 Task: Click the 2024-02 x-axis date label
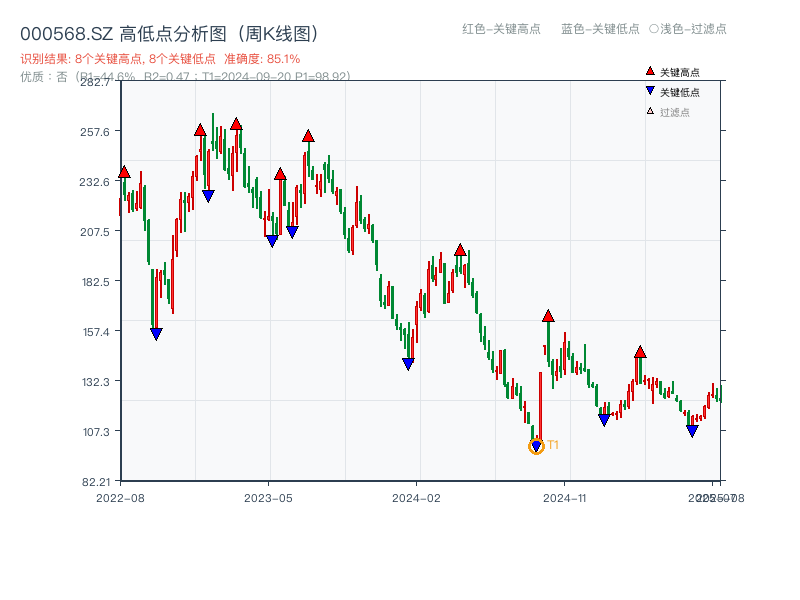(x=416, y=498)
